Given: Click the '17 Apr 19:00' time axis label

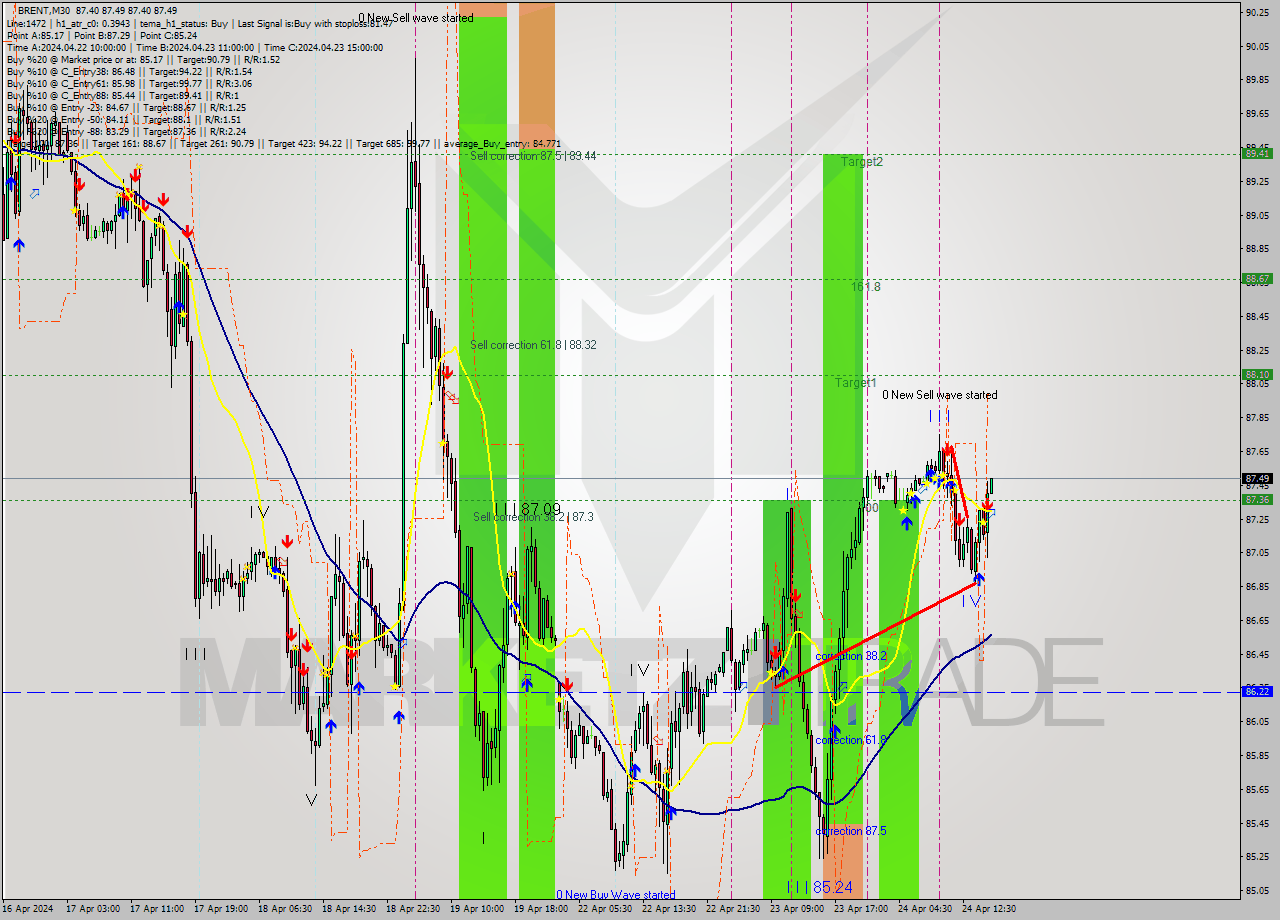Looking at the screenshot, I should pyautogui.click(x=221, y=909).
